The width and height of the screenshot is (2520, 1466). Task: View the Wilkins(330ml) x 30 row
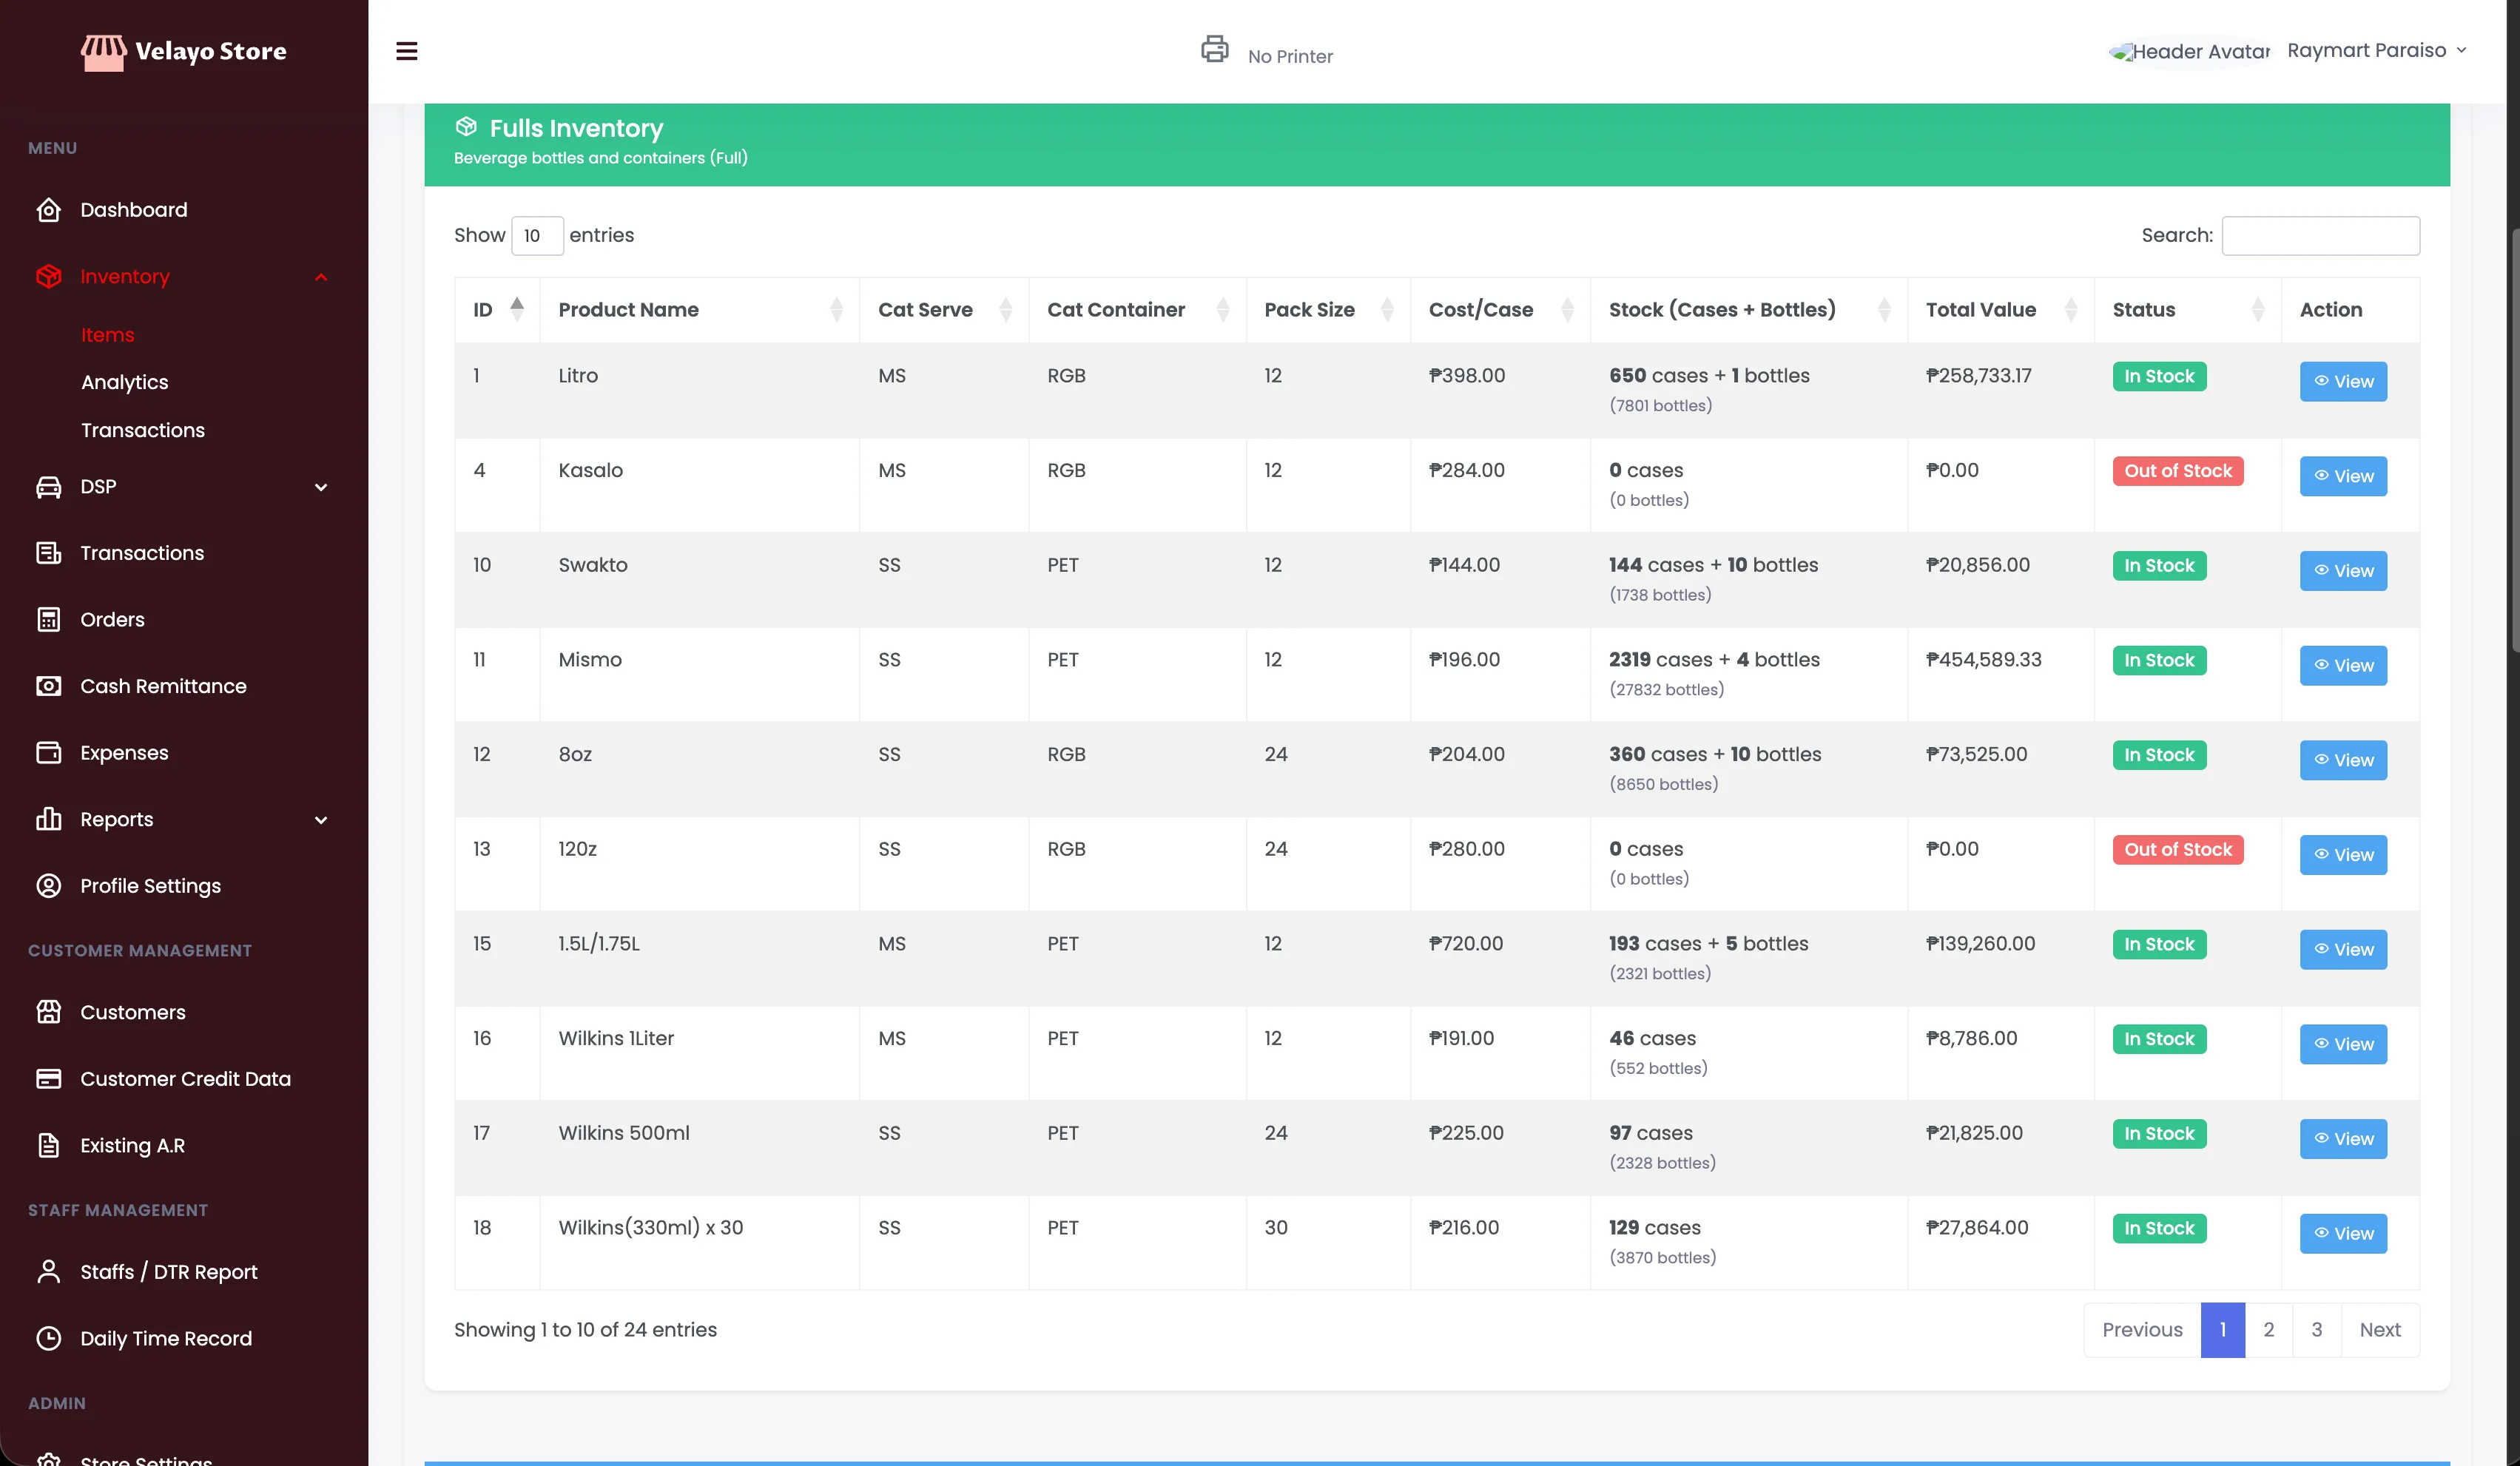tap(2343, 1233)
